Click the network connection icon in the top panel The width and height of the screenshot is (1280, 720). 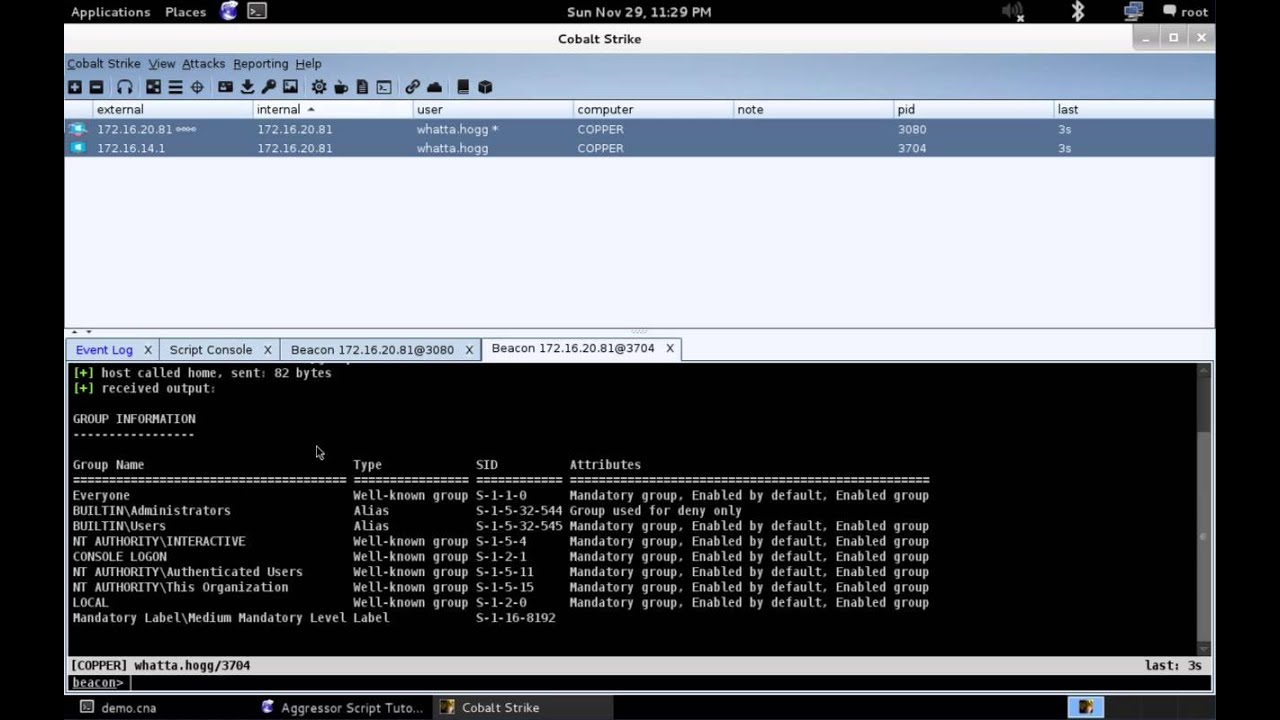click(x=1133, y=12)
